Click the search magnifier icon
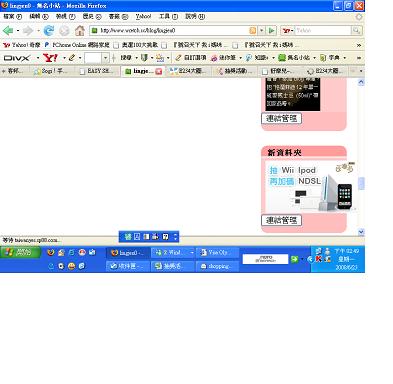Image resolution: width=393 pixels, height=384 pixels. (356, 31)
